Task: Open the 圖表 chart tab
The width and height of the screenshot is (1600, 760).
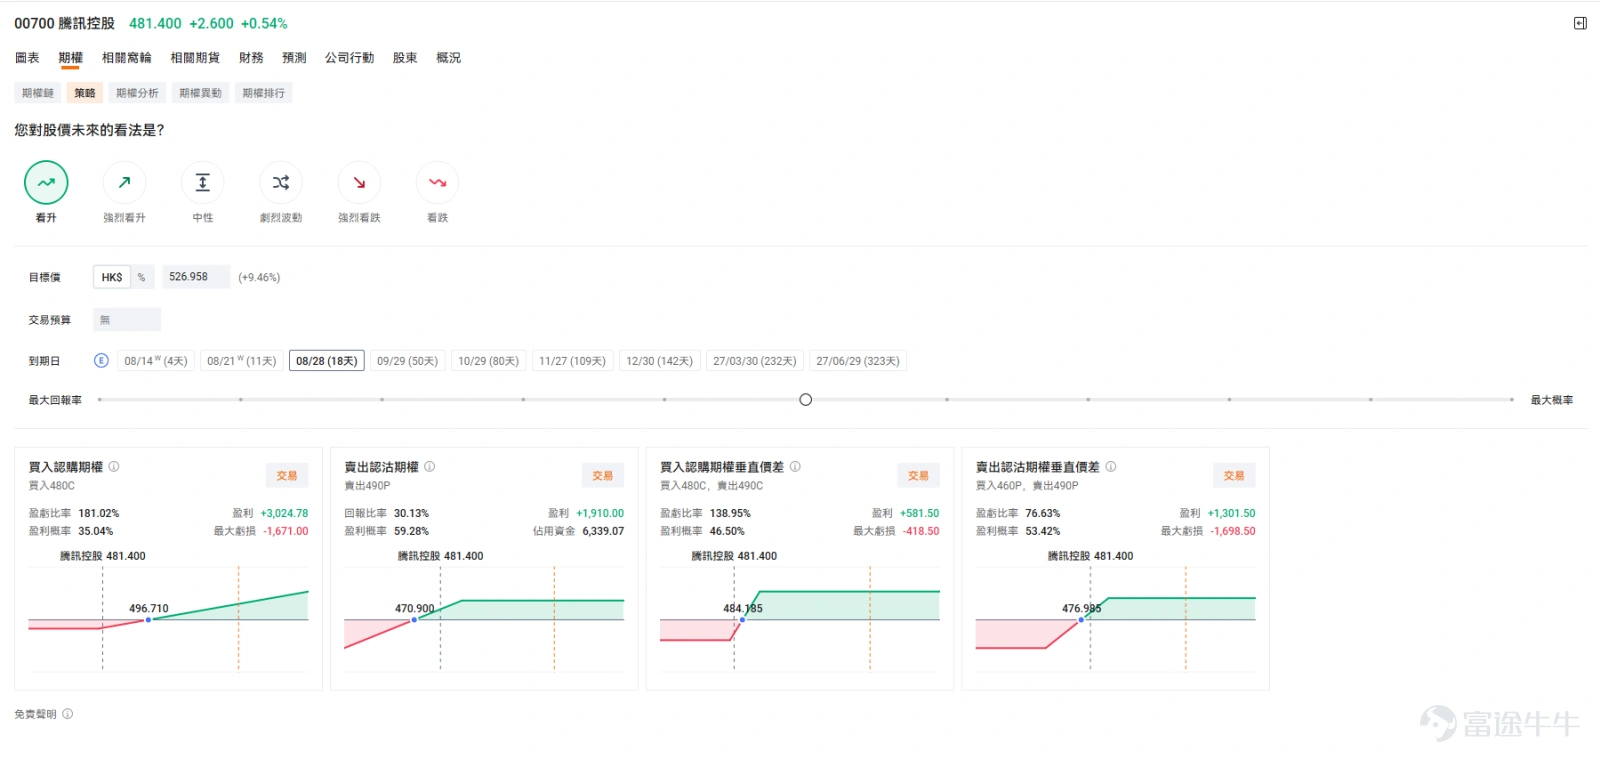Action: coord(27,58)
